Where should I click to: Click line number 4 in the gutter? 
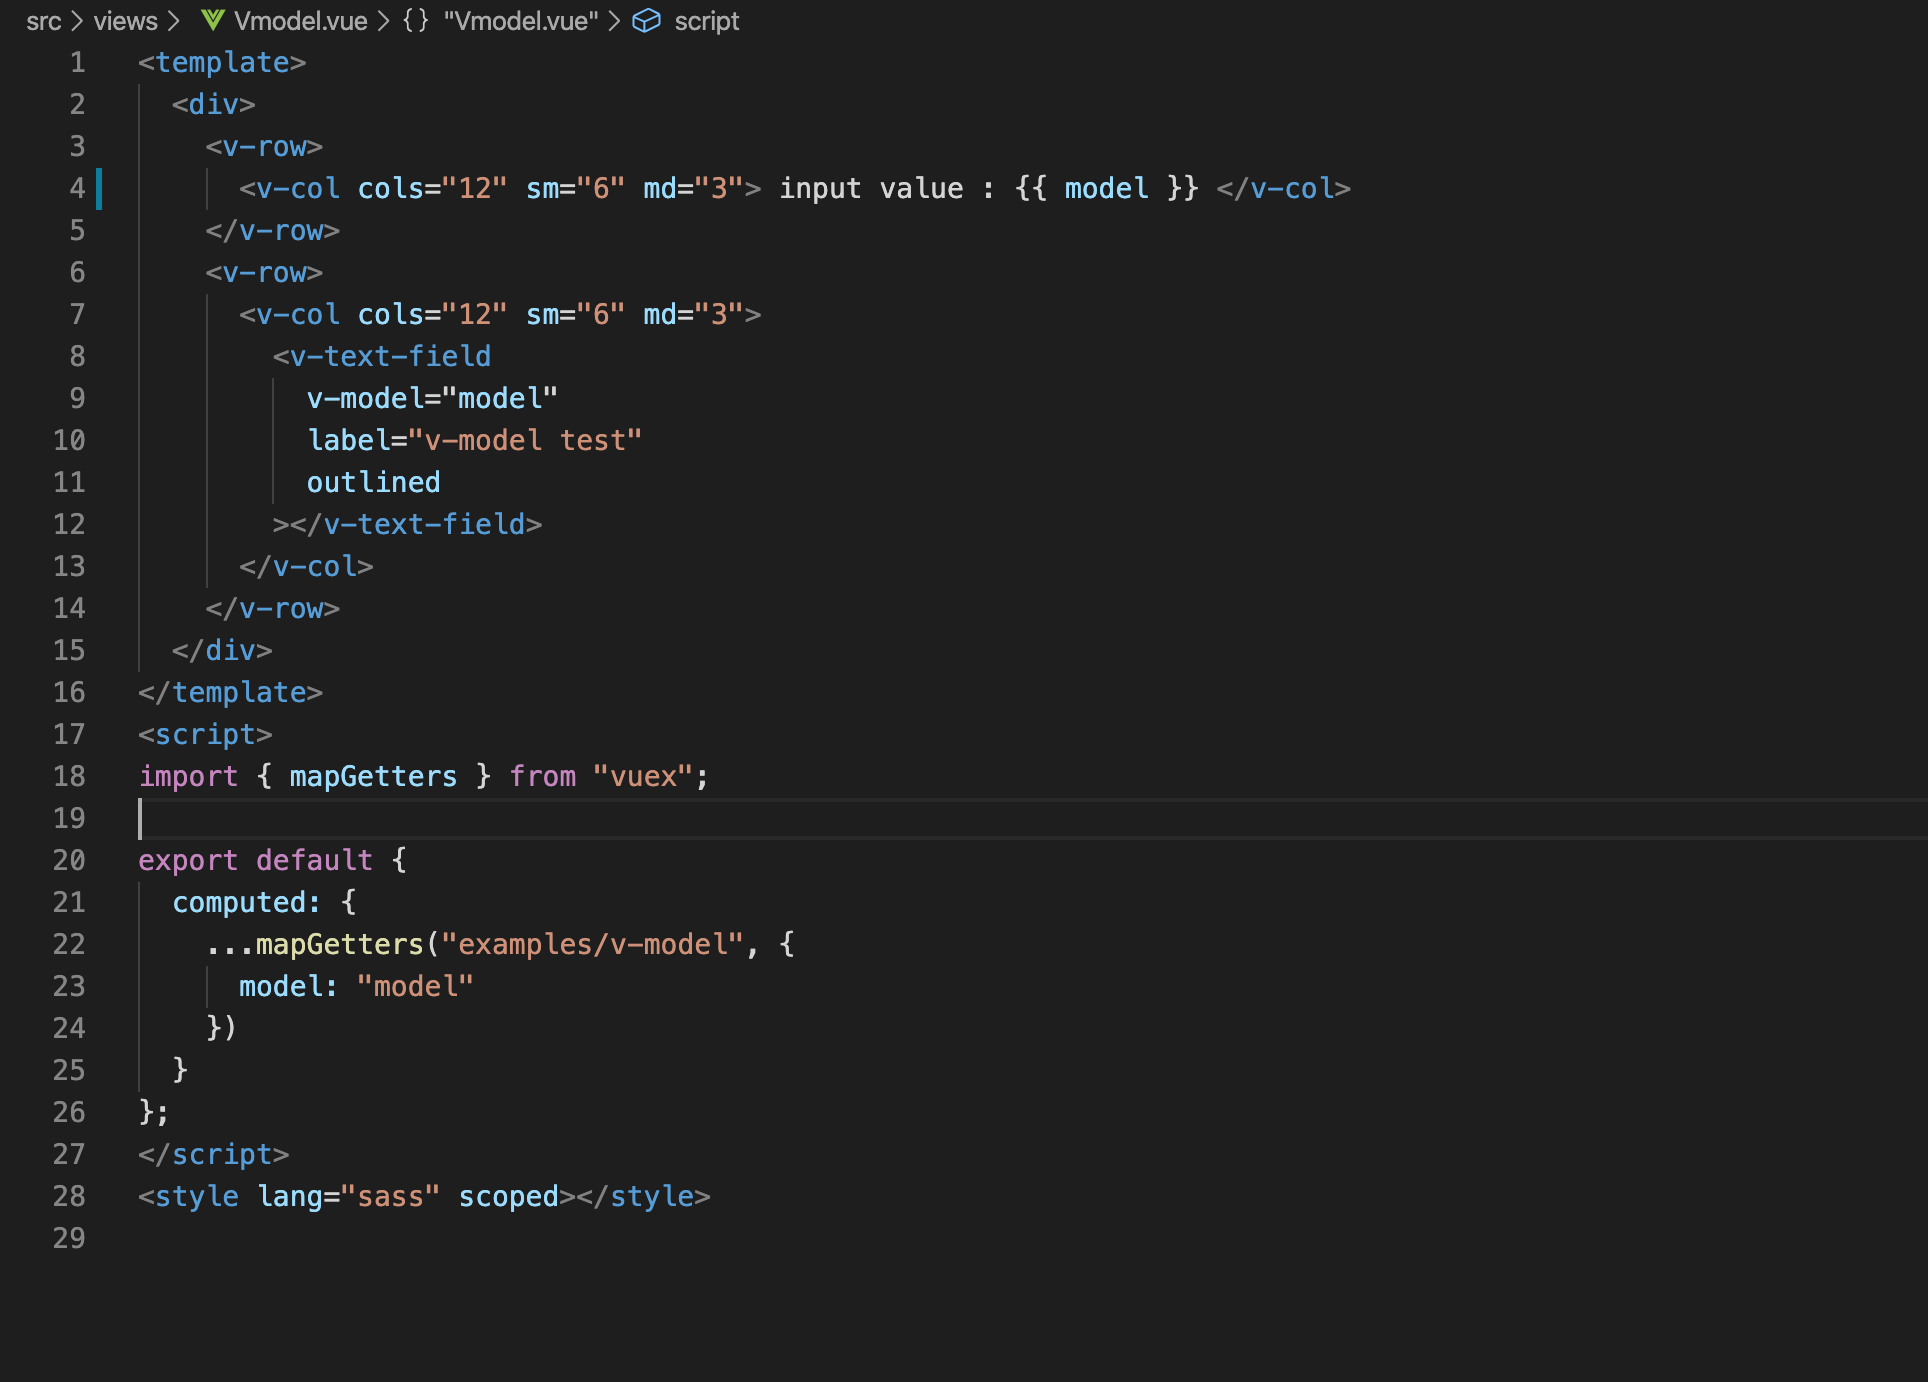tap(77, 189)
